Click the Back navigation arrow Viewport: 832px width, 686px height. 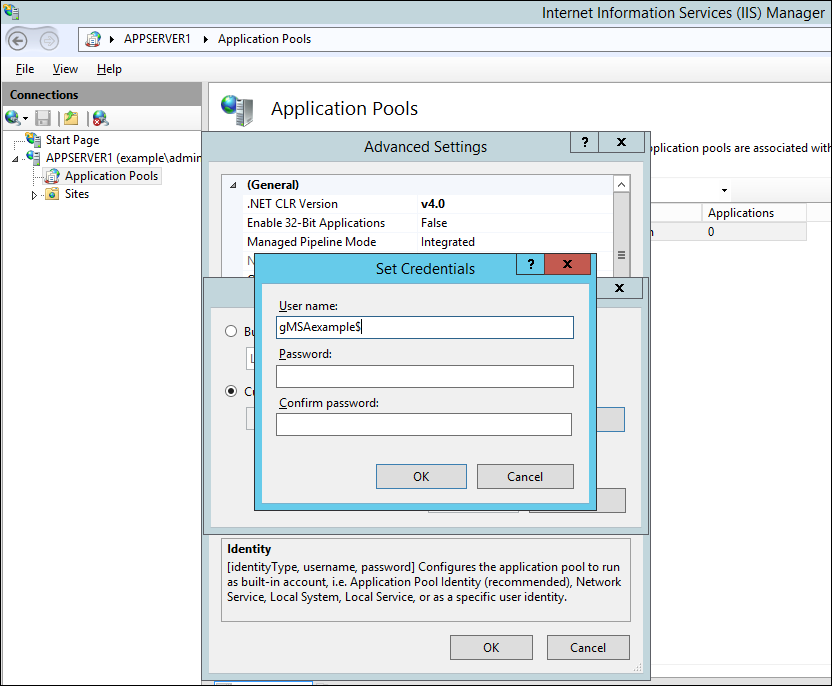tap(20, 39)
